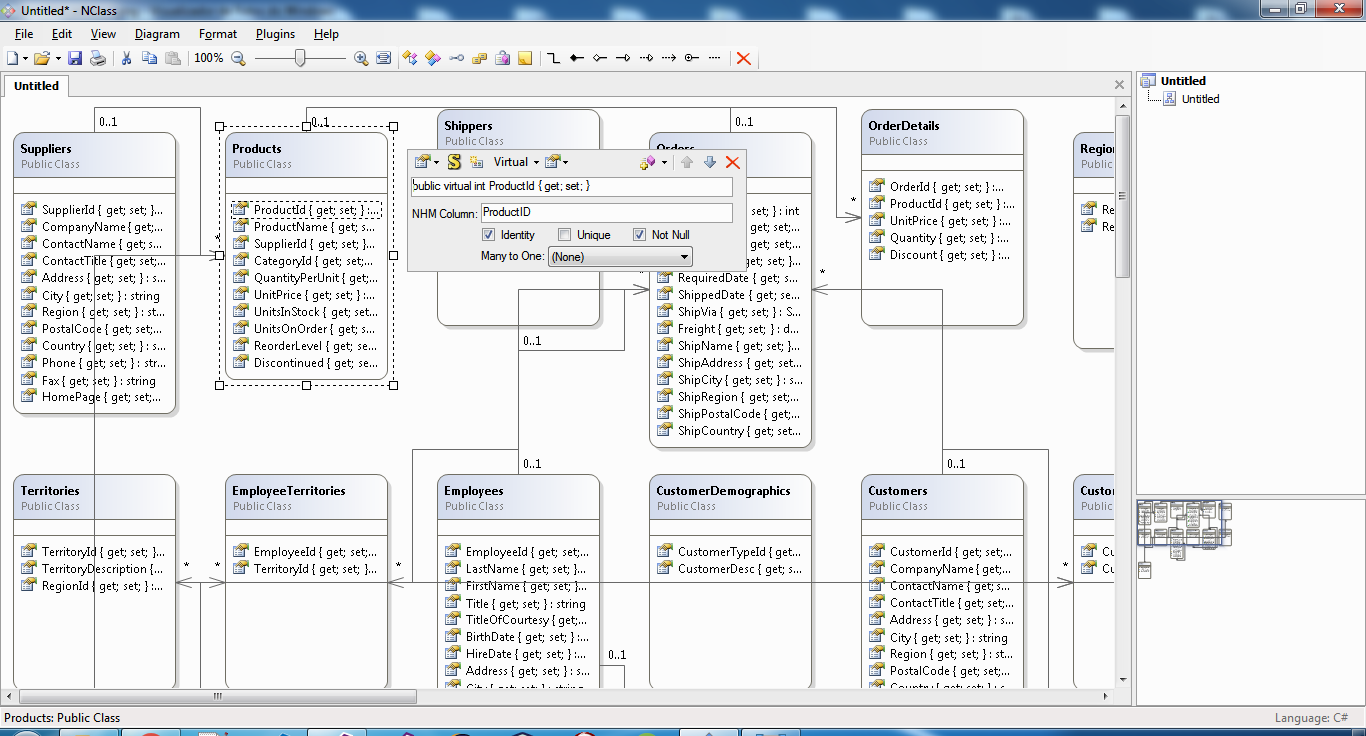This screenshot has height=736, width=1366.
Task: Add a New Interface from toolbar
Action: 457,58
